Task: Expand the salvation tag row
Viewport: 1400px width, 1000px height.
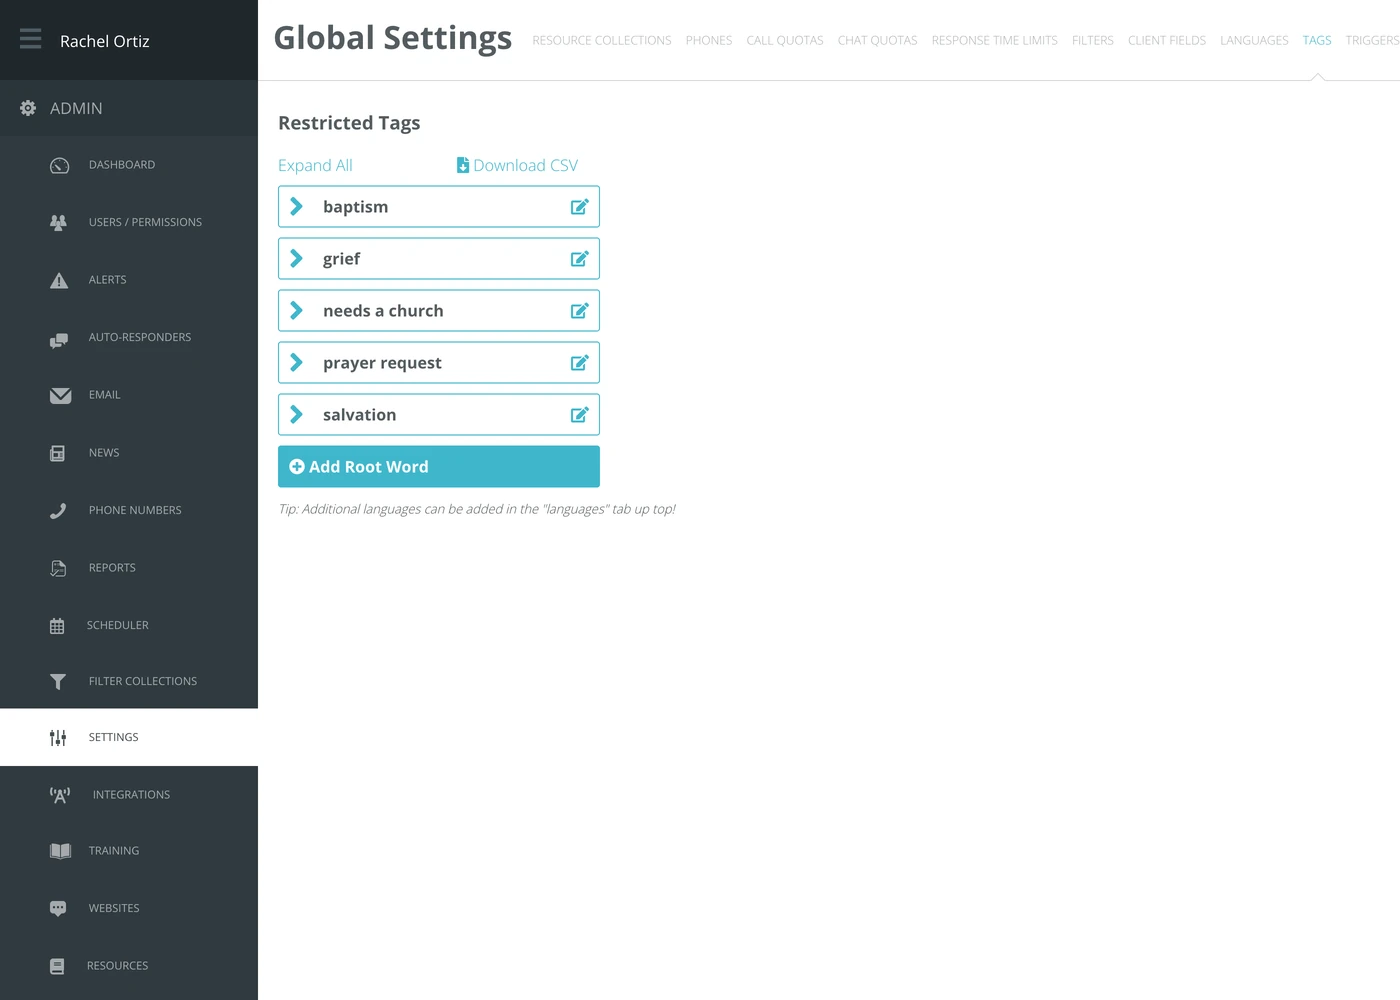Action: coord(296,414)
